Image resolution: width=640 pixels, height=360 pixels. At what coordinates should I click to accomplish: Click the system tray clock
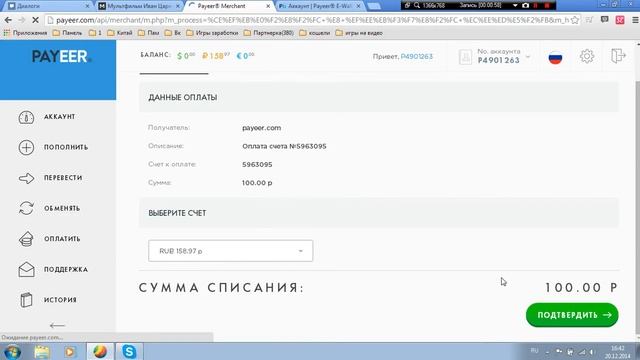coord(618,352)
